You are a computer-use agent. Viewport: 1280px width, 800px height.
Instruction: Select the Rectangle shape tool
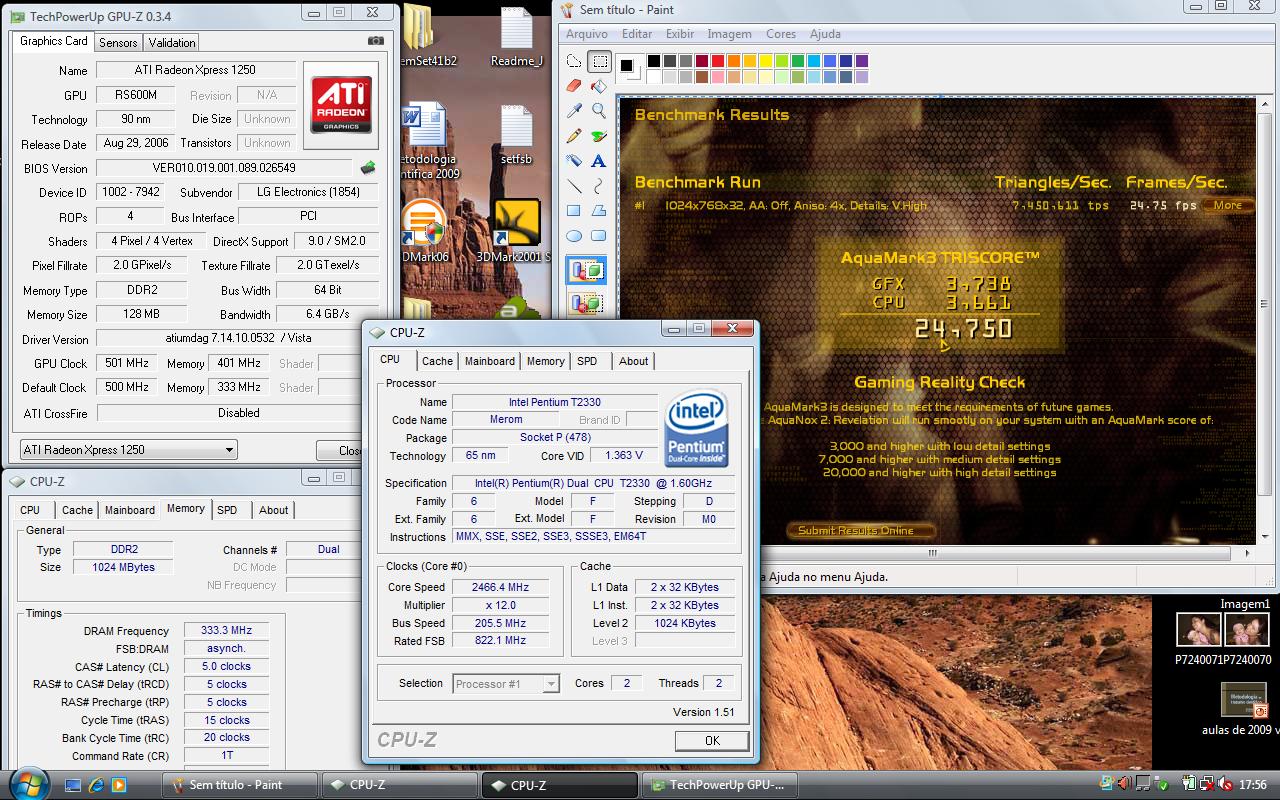click(574, 210)
